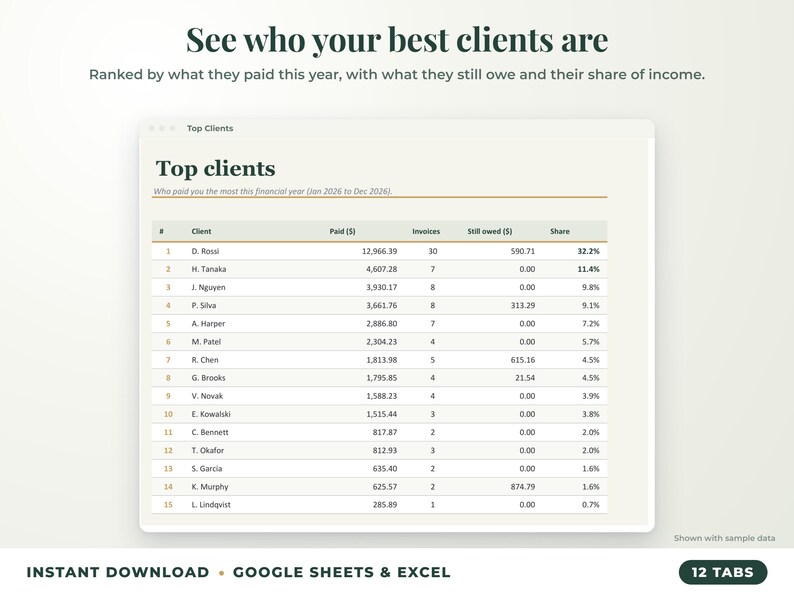Click paid amount 2,304.23
794x596 pixels.
click(x=381, y=342)
